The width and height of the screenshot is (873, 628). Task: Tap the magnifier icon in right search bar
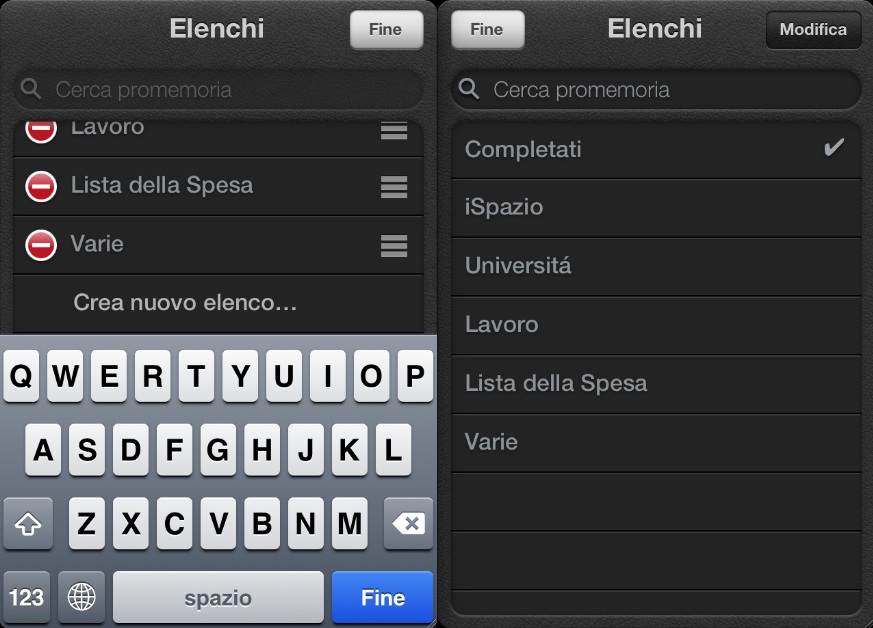[x=469, y=90]
